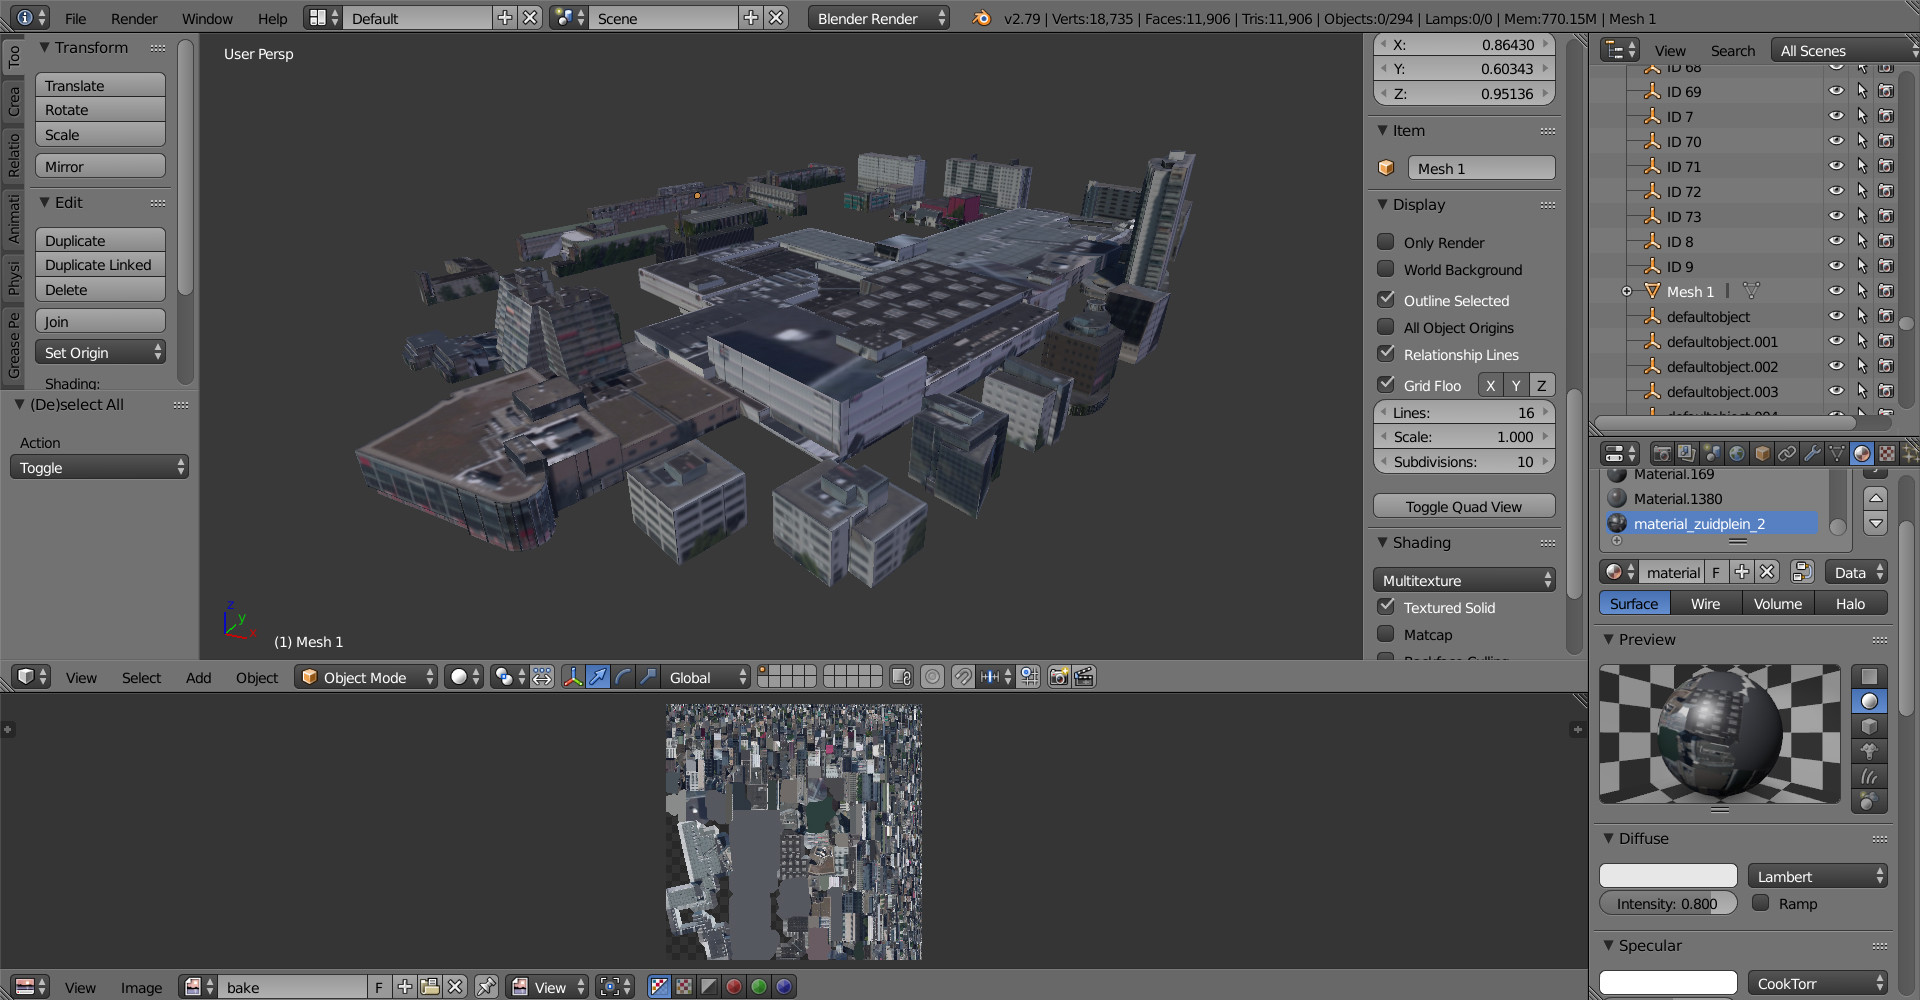Click Toggle Quad View button

tap(1464, 506)
